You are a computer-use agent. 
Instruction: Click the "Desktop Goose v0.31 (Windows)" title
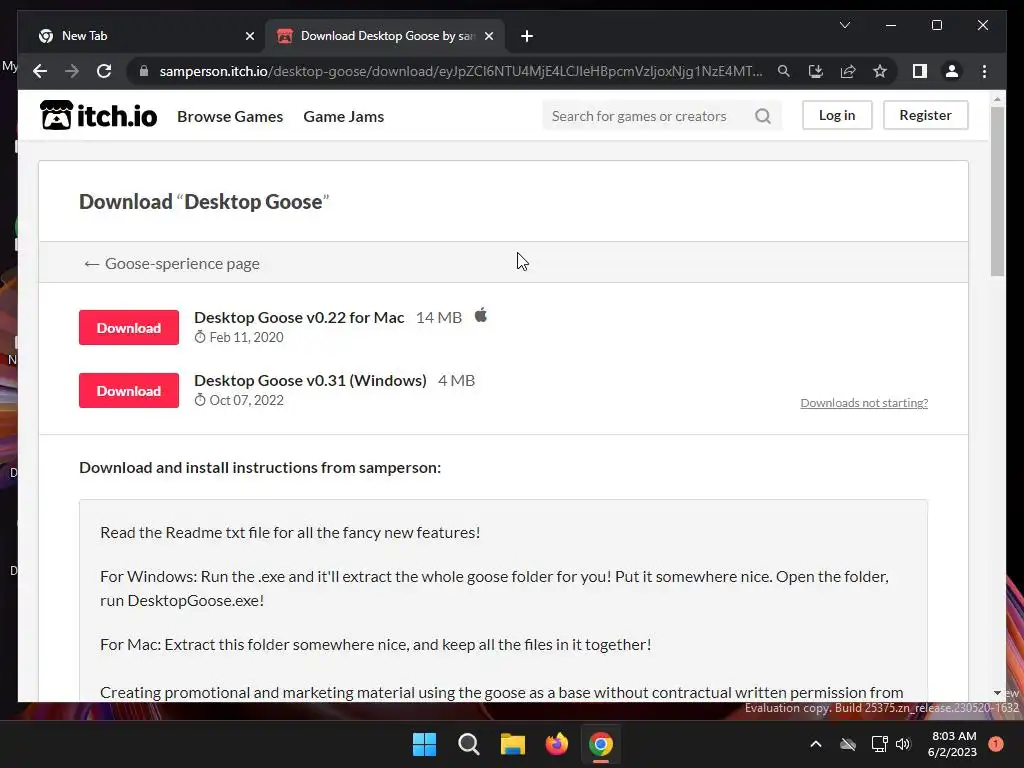point(310,380)
